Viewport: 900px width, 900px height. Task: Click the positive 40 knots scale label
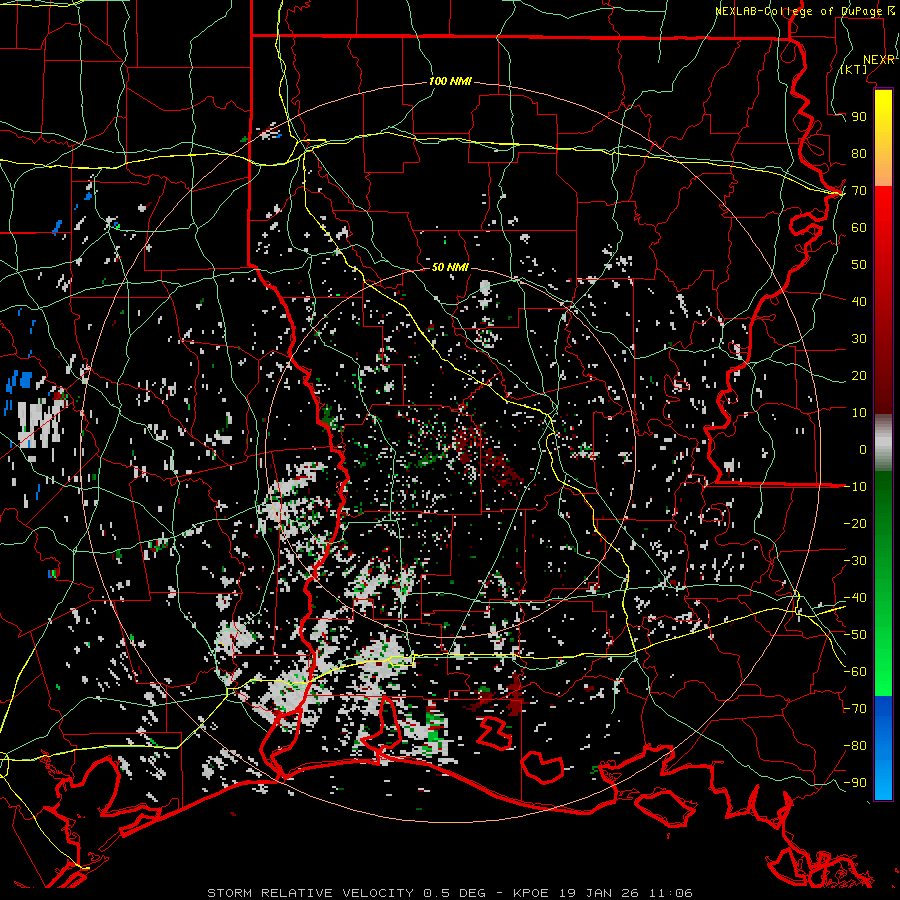(859, 301)
